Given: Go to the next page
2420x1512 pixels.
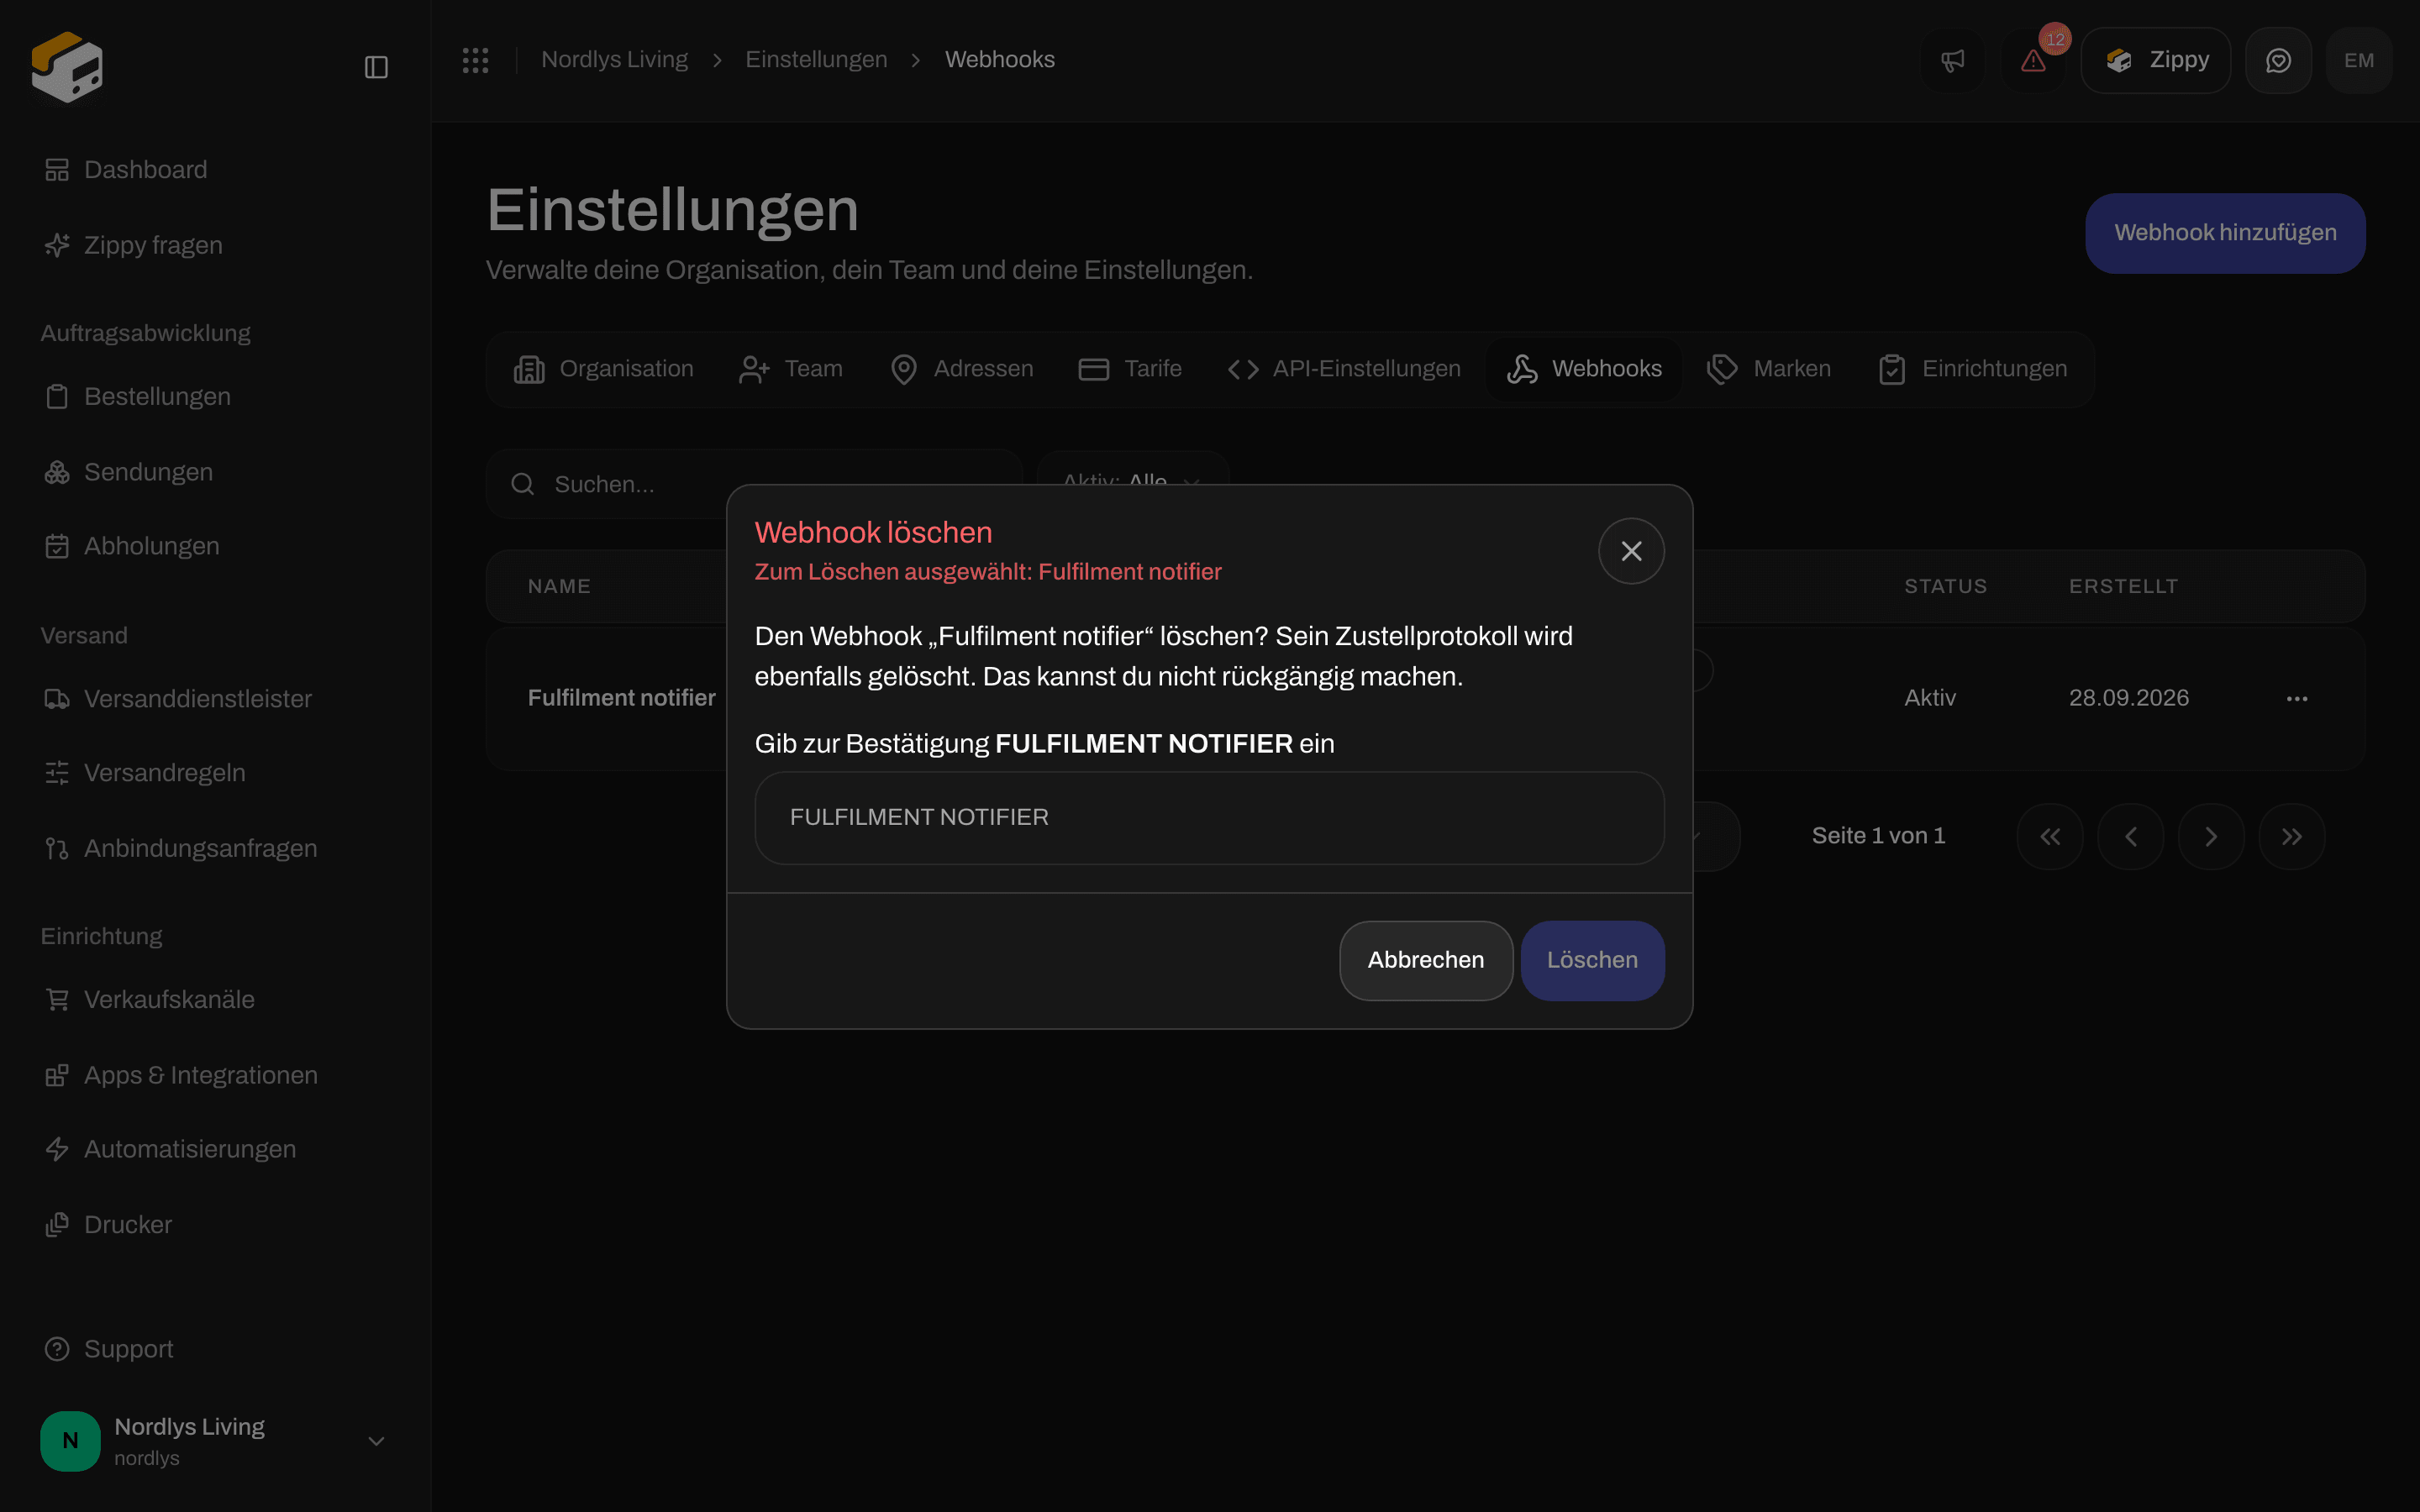Looking at the screenshot, I should (2211, 837).
